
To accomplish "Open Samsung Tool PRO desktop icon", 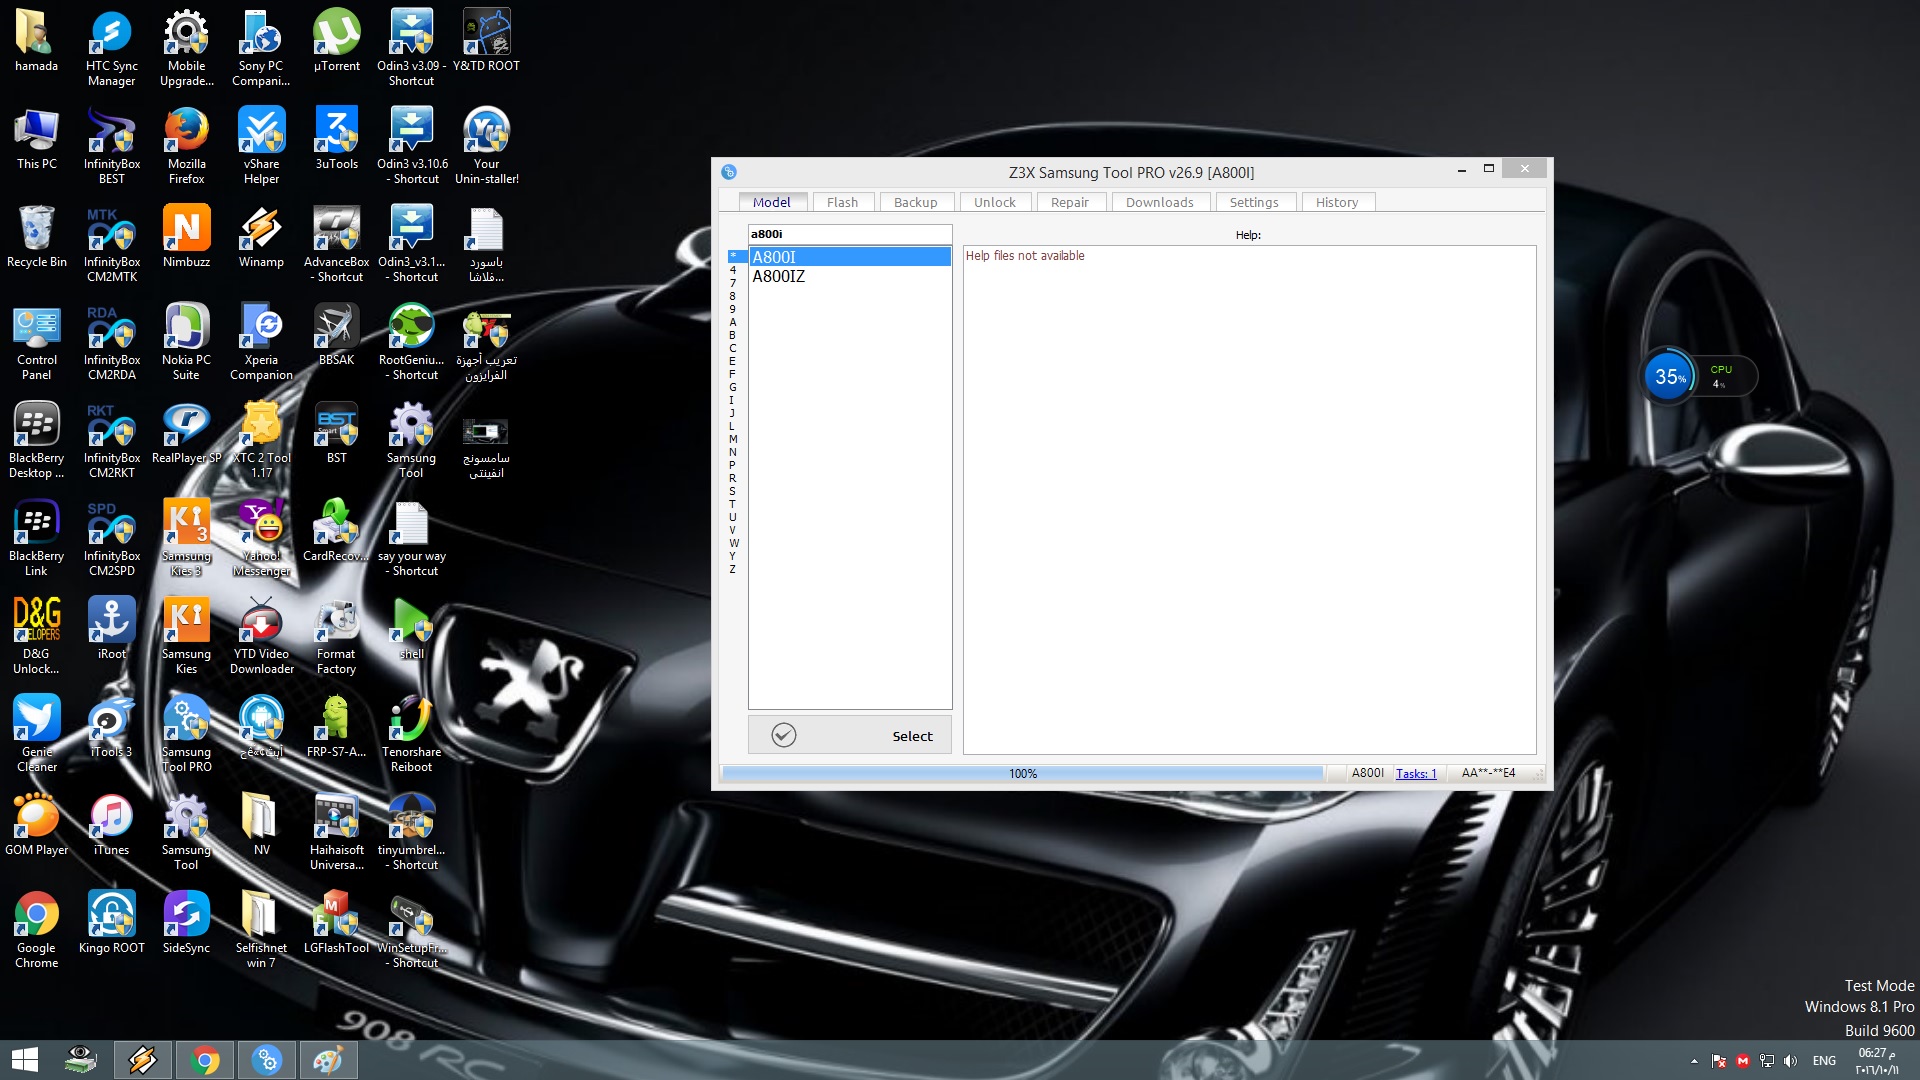I will 186,734.
